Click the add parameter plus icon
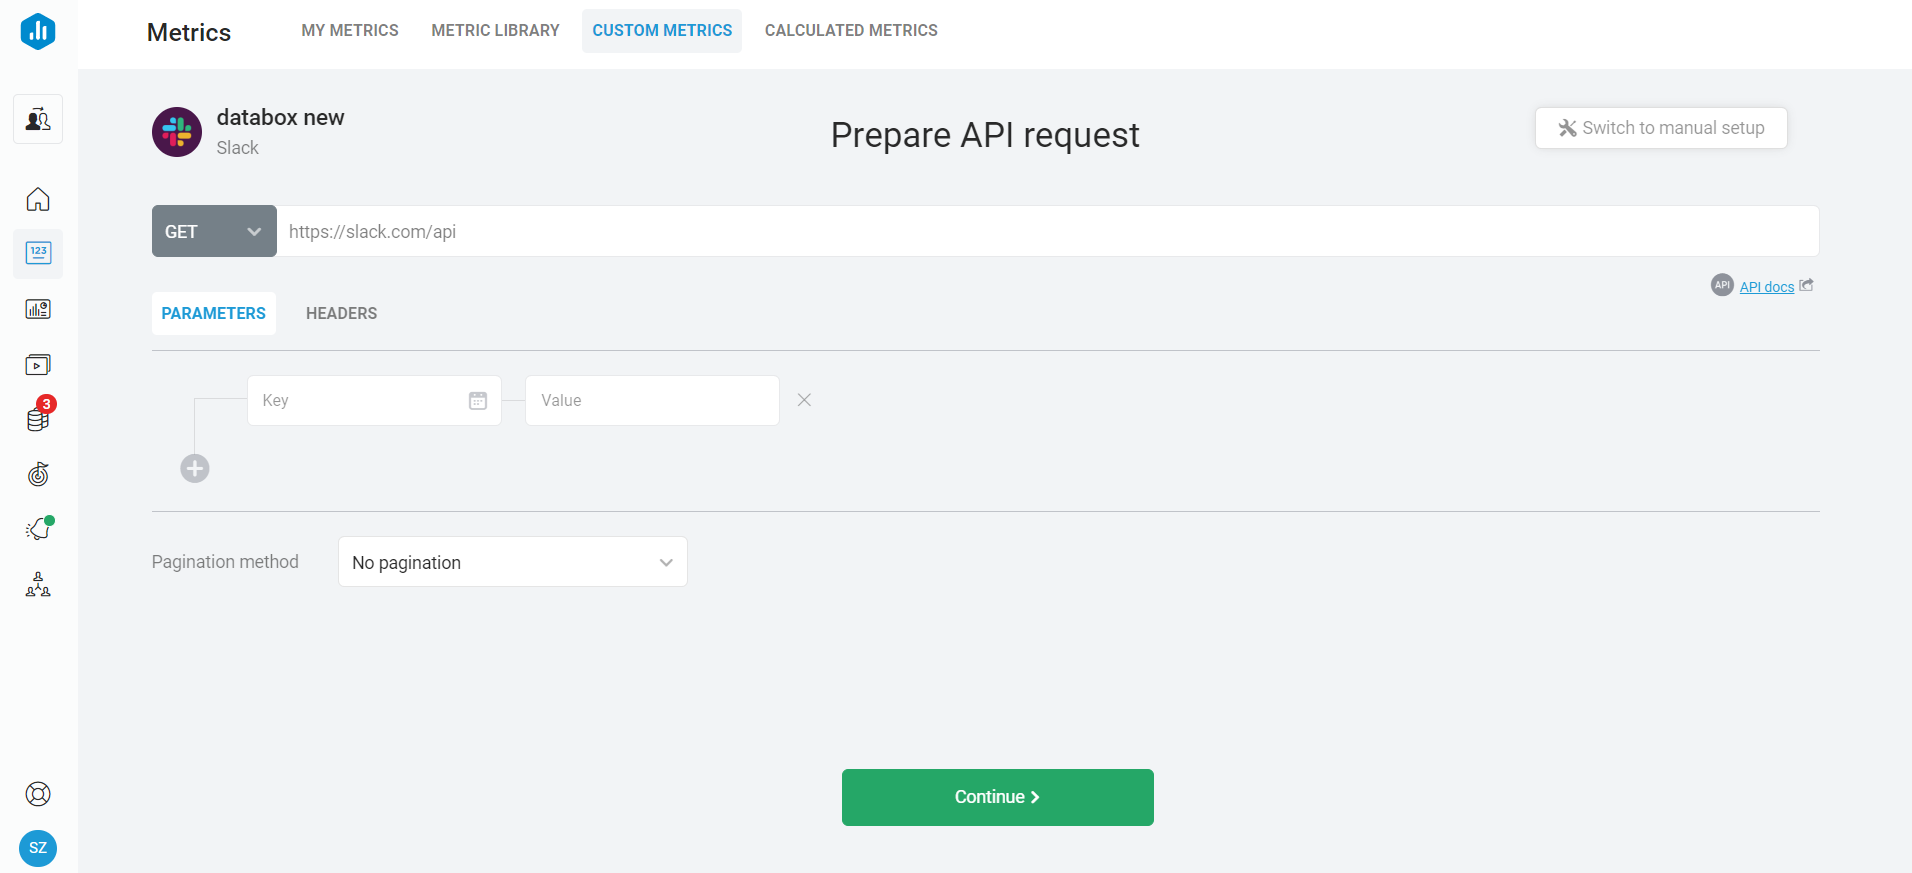The height and width of the screenshot is (873, 1912). [x=195, y=468]
